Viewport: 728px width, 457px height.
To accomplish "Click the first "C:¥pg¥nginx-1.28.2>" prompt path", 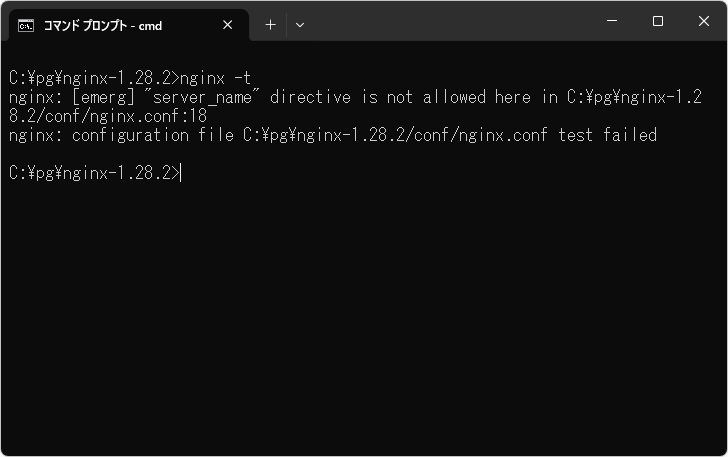I will pyautogui.click(x=92, y=78).
